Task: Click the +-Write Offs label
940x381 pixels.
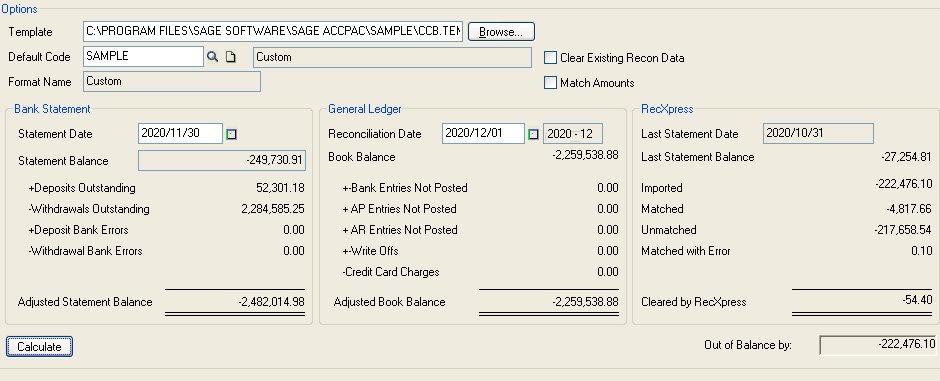Action: (370, 251)
